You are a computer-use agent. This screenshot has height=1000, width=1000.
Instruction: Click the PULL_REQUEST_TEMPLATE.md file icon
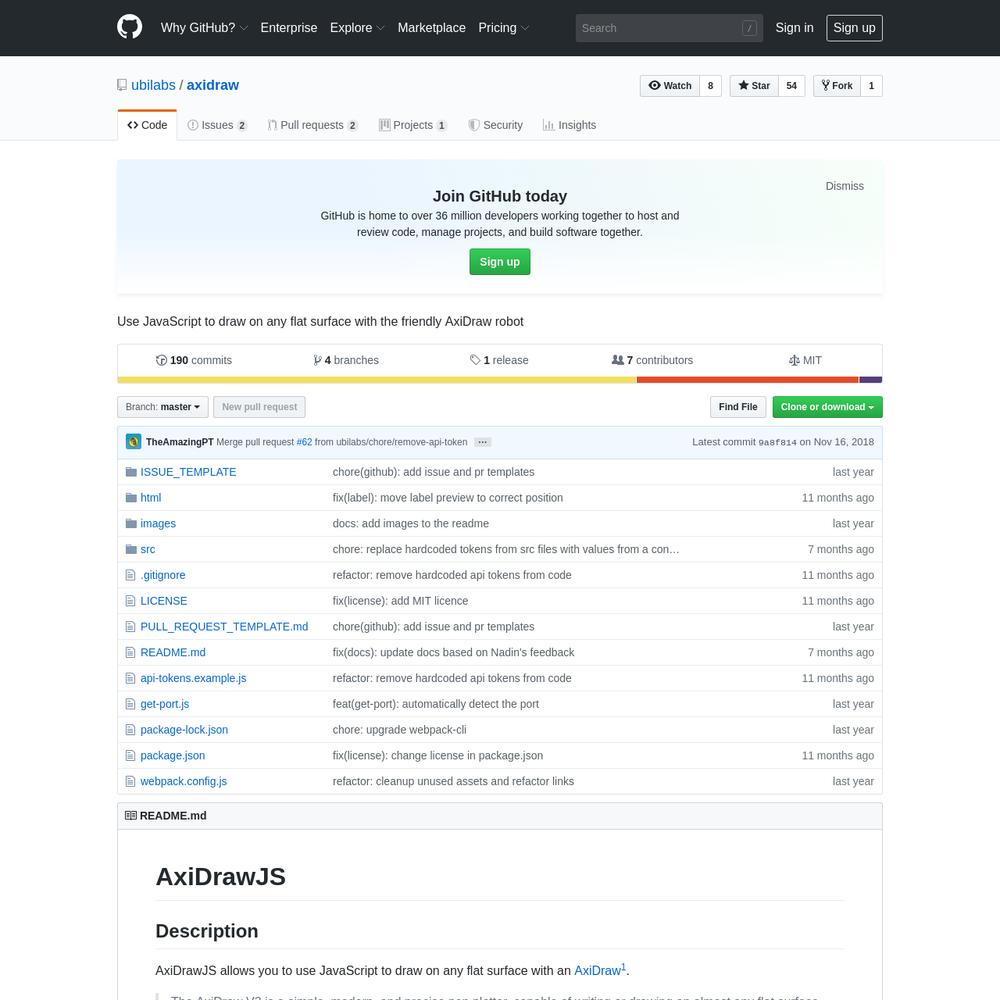[131, 627]
